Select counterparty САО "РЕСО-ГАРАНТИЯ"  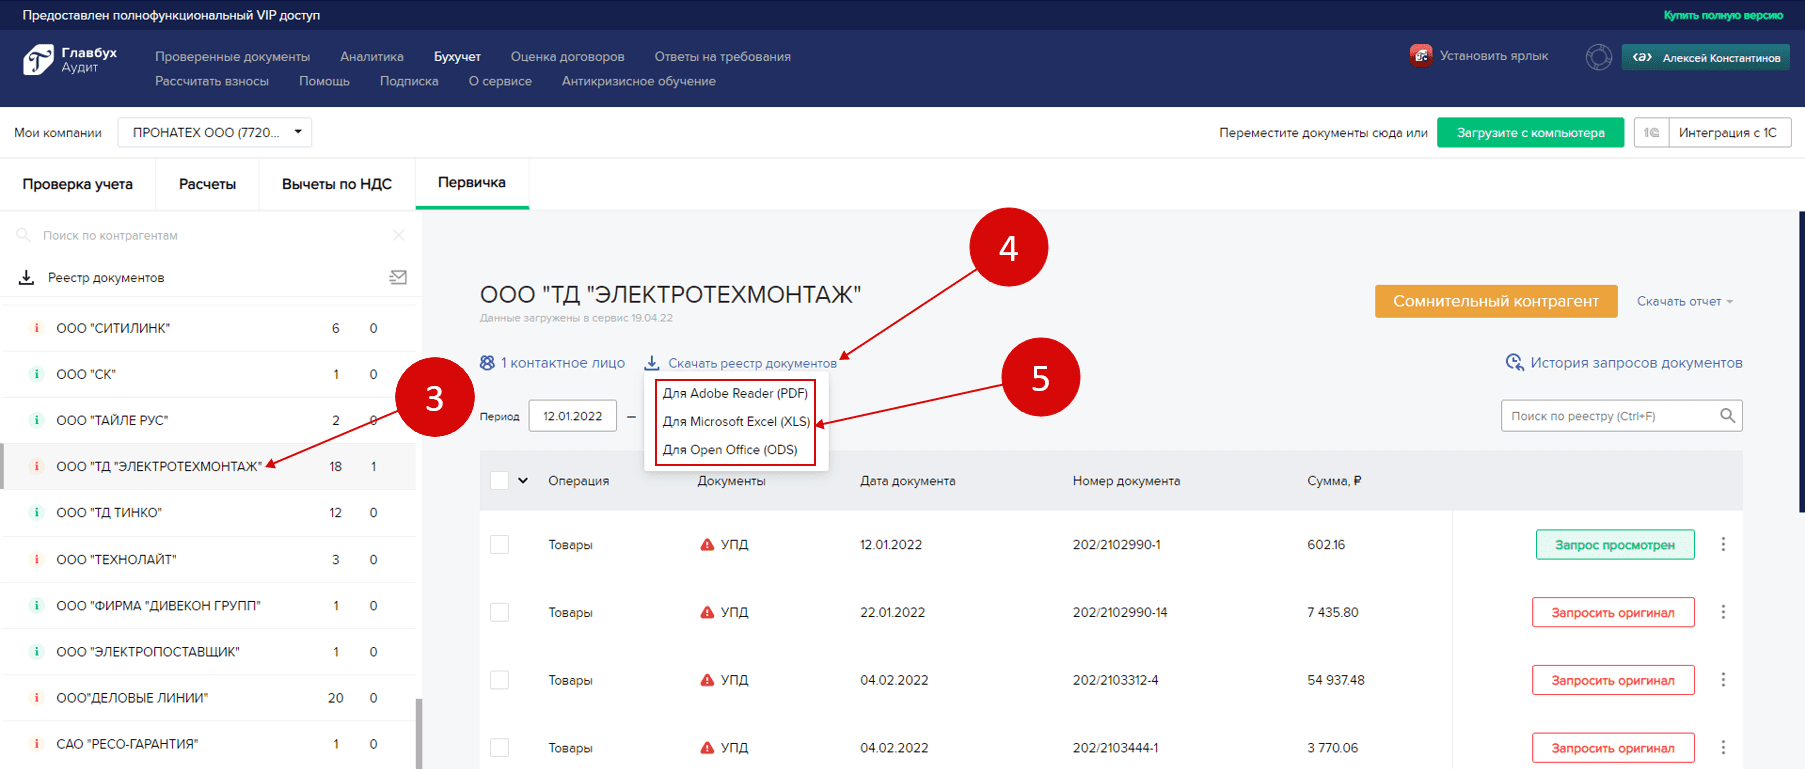(208, 743)
